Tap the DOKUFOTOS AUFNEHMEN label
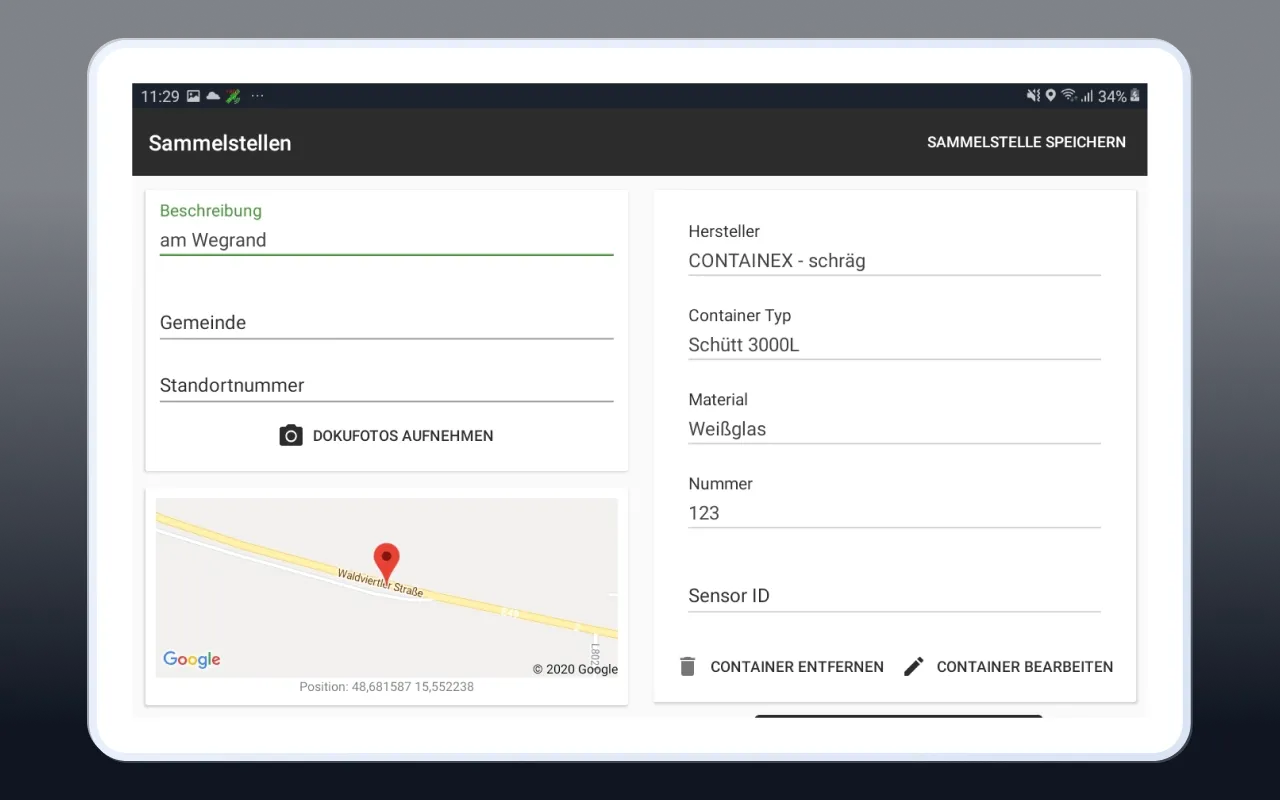Viewport: 1280px width, 800px height. pos(403,436)
